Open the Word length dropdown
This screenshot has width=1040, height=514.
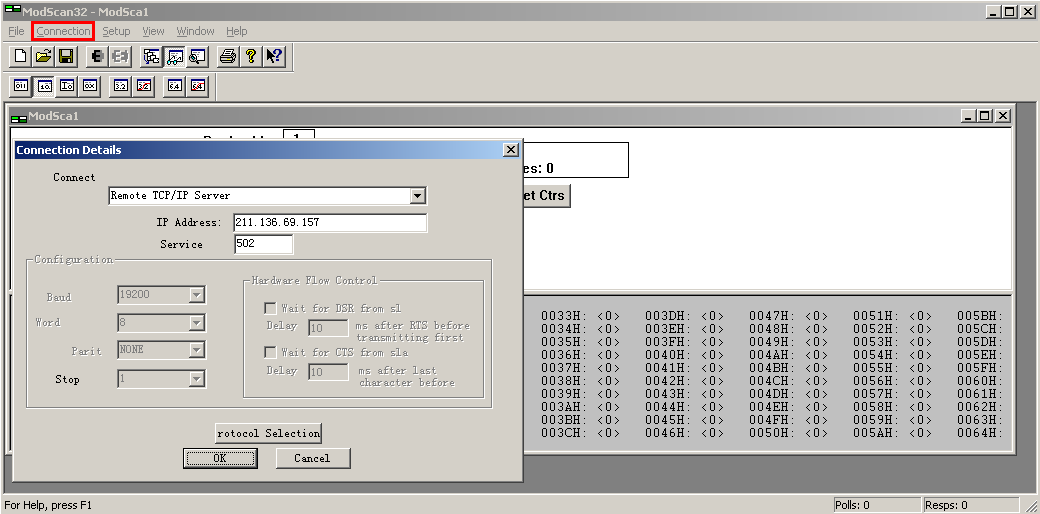[196, 322]
